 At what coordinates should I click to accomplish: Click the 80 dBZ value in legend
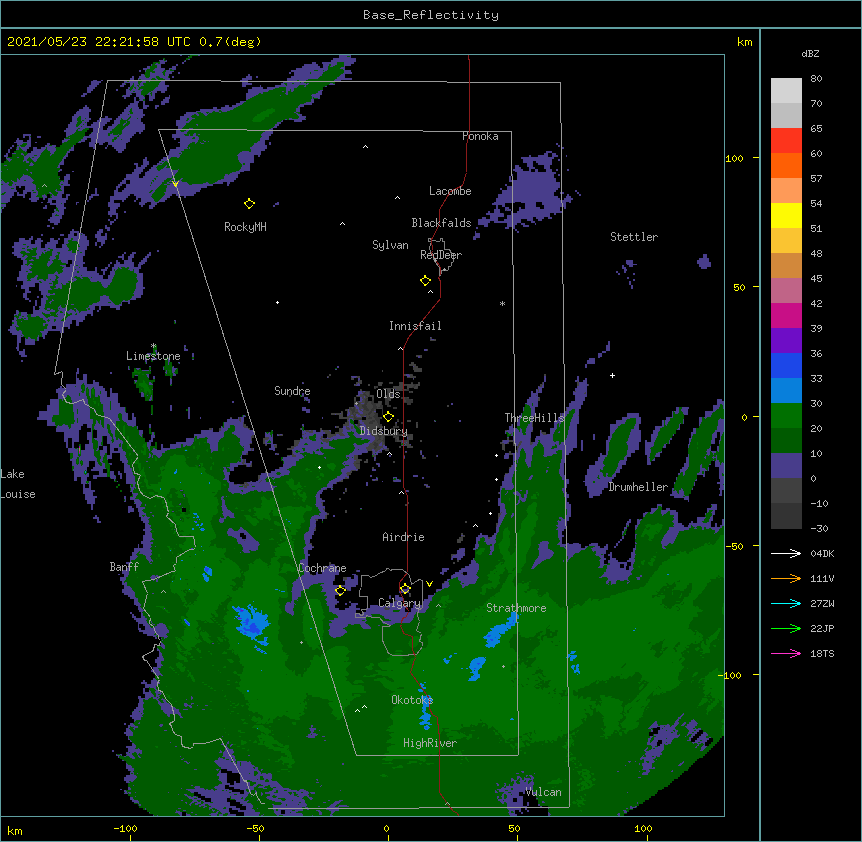pos(816,79)
